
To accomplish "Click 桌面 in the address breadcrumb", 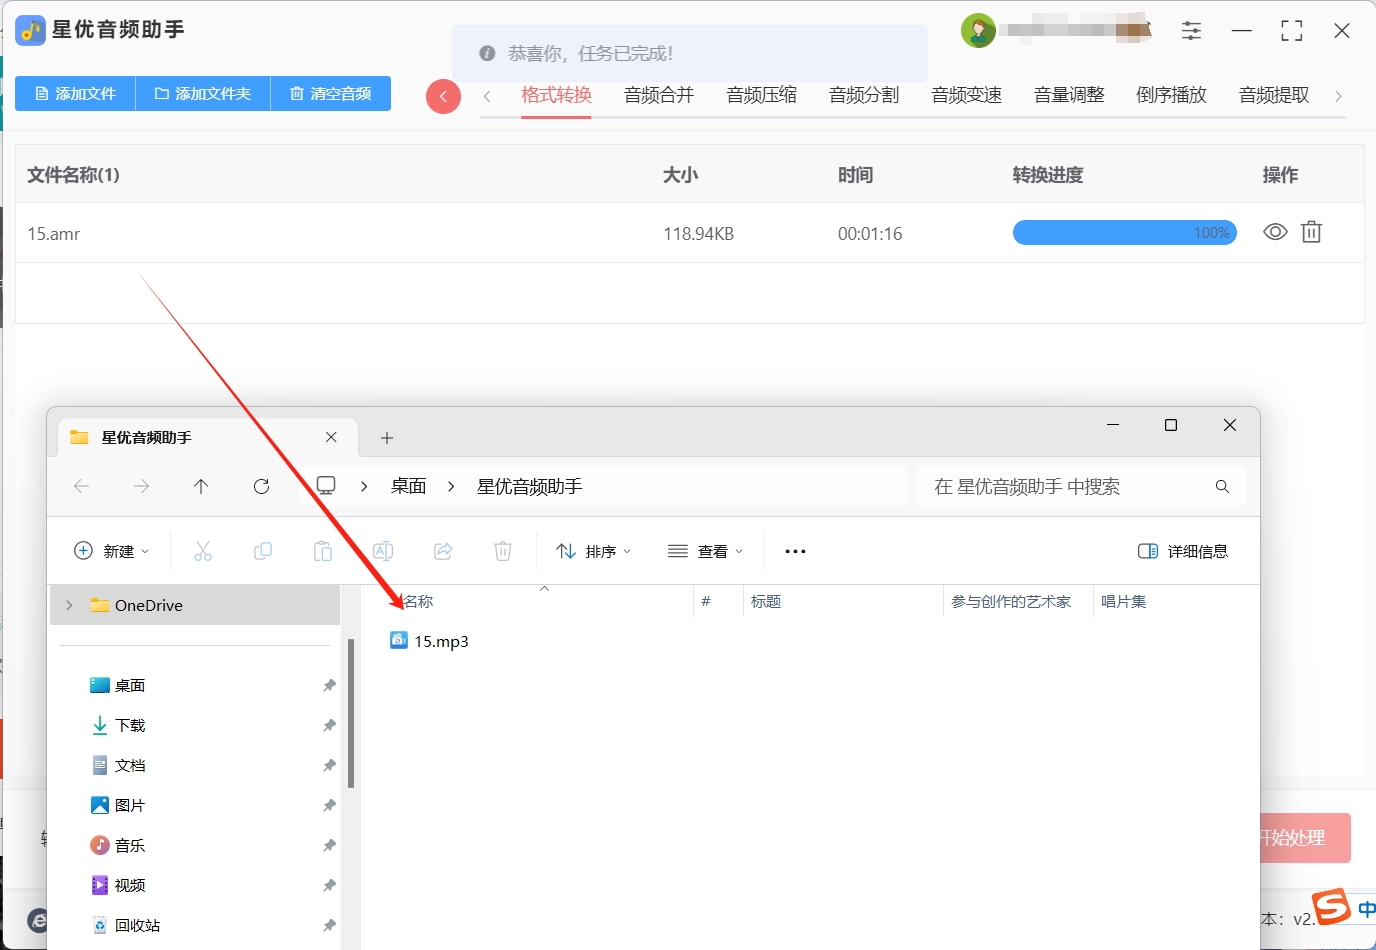I will pyautogui.click(x=408, y=486).
